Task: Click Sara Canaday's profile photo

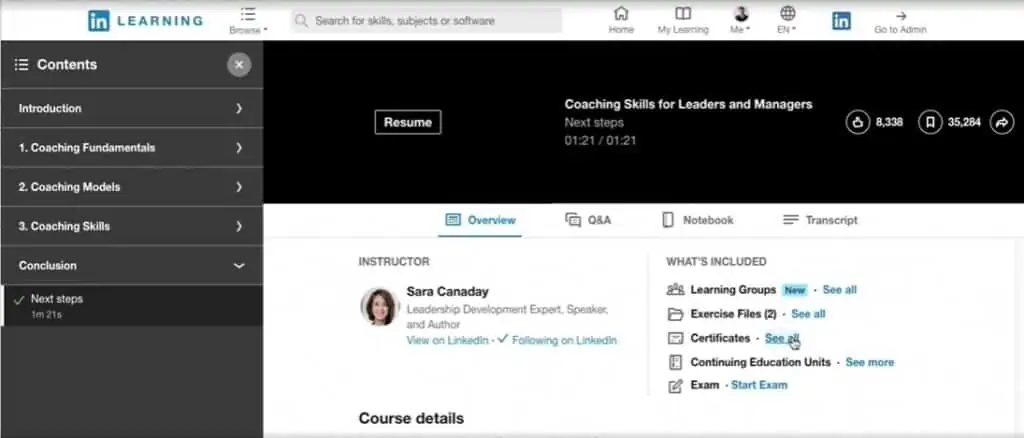Action: click(x=379, y=307)
